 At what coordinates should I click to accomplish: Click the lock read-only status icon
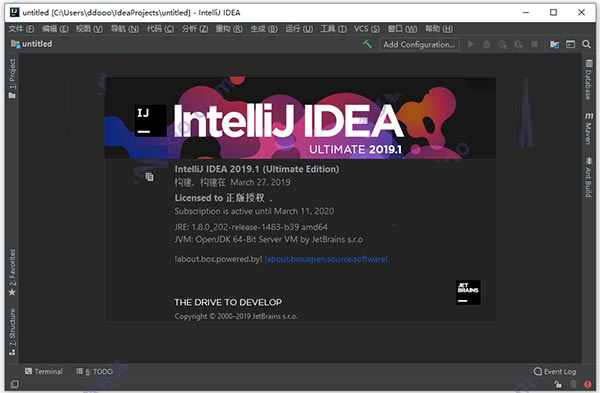(x=558, y=384)
